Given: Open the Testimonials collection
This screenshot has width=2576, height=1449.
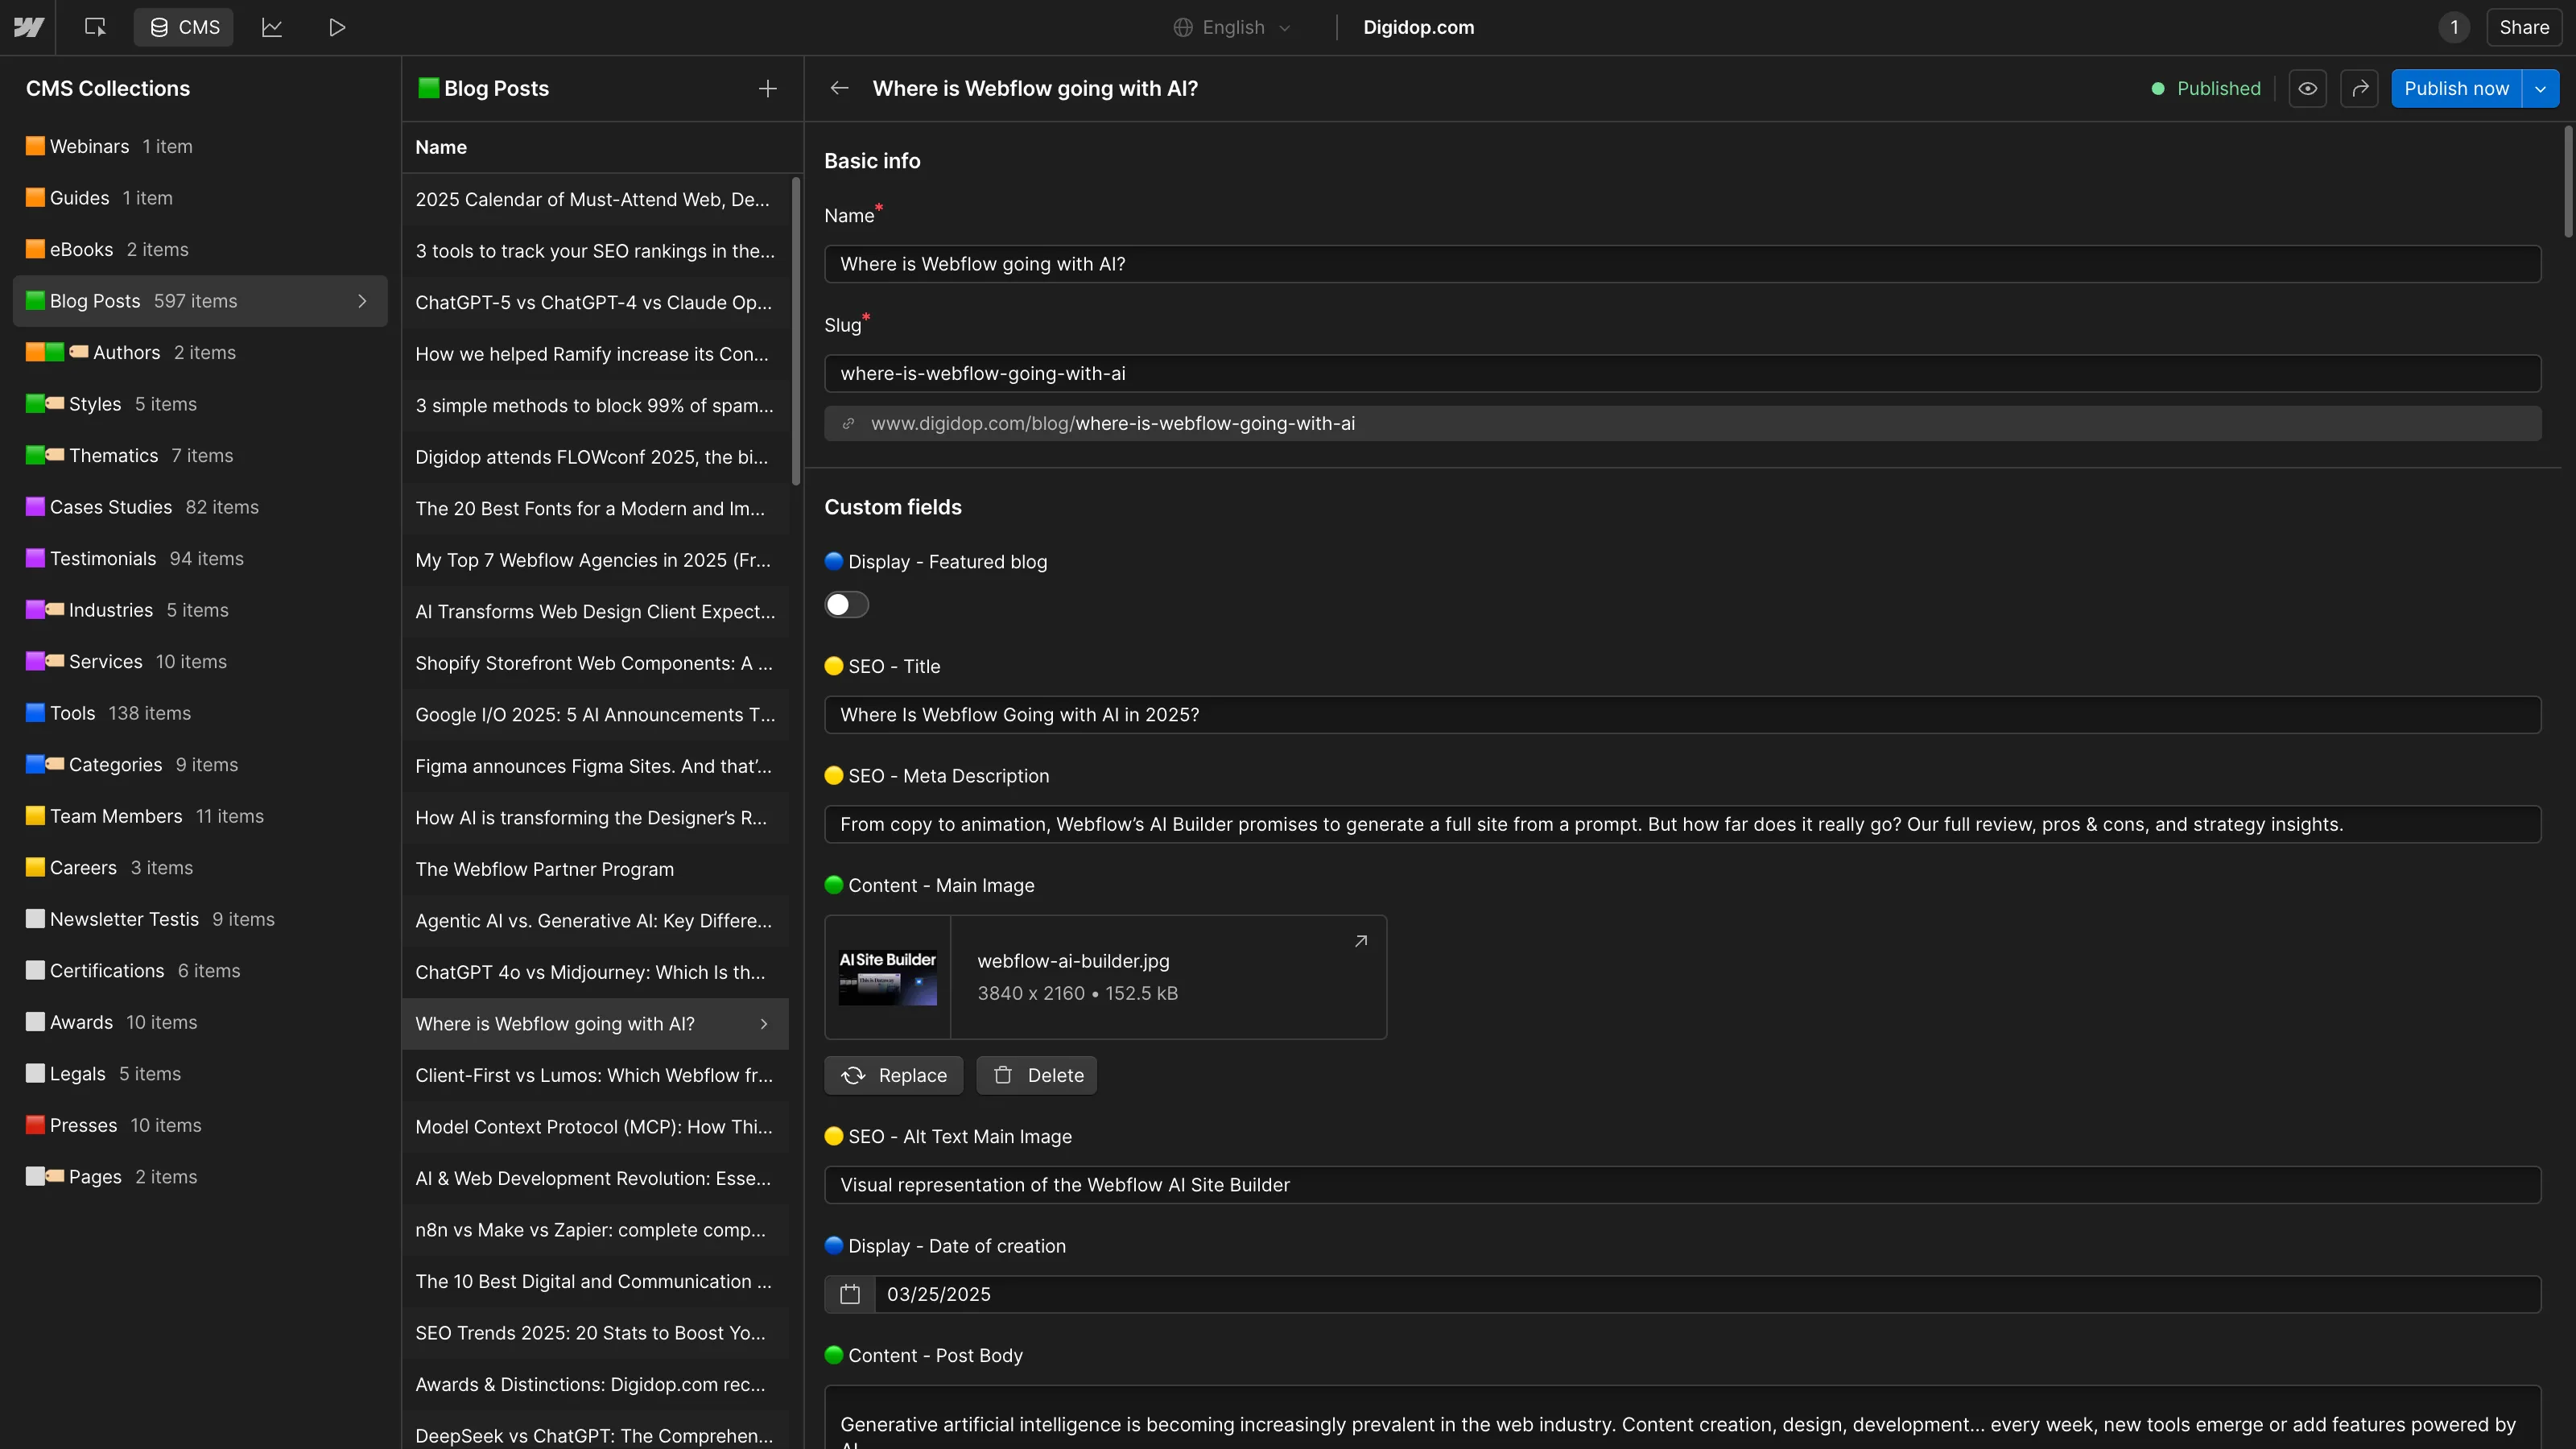Looking at the screenshot, I should [x=200, y=558].
